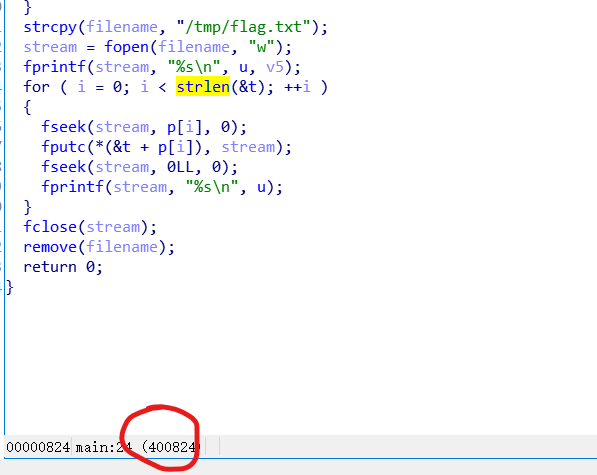The width and height of the screenshot is (597, 475).
Task: Click the fseek call with the p[i] offset
Action: [x=64, y=127]
